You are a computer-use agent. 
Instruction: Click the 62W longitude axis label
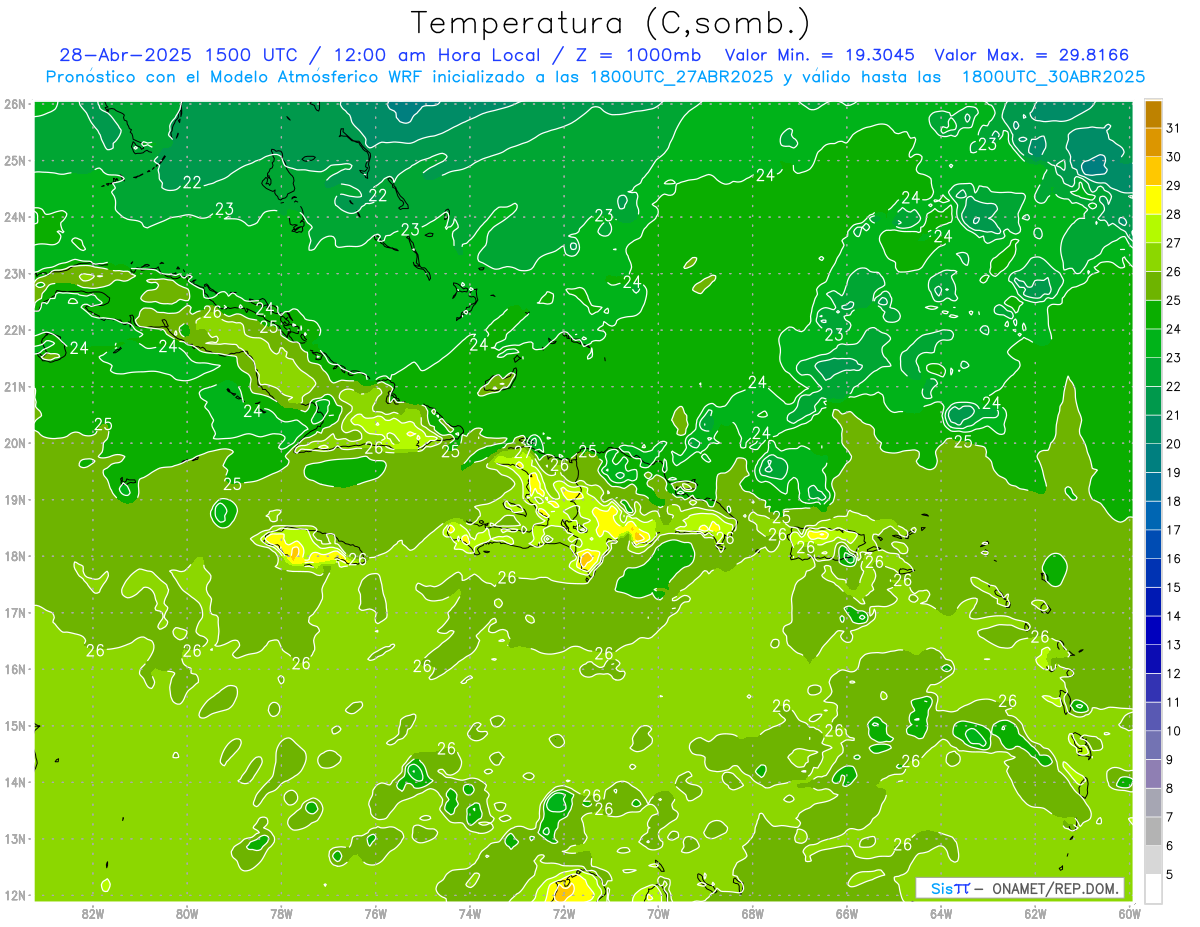[x=1035, y=912]
